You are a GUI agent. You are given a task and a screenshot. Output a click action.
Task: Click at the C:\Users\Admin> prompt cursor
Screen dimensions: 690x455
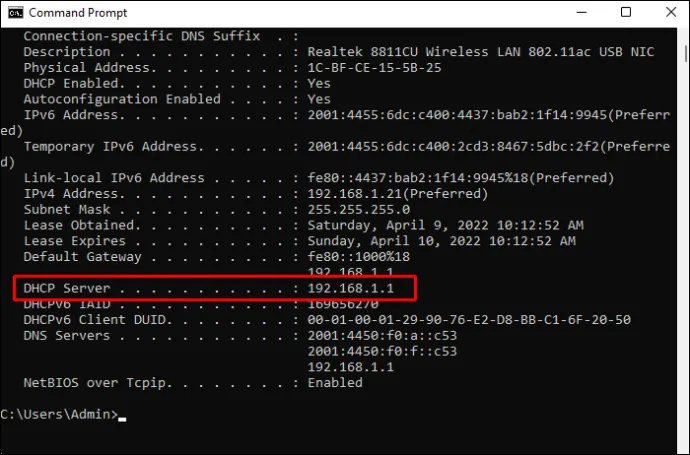pos(122,419)
